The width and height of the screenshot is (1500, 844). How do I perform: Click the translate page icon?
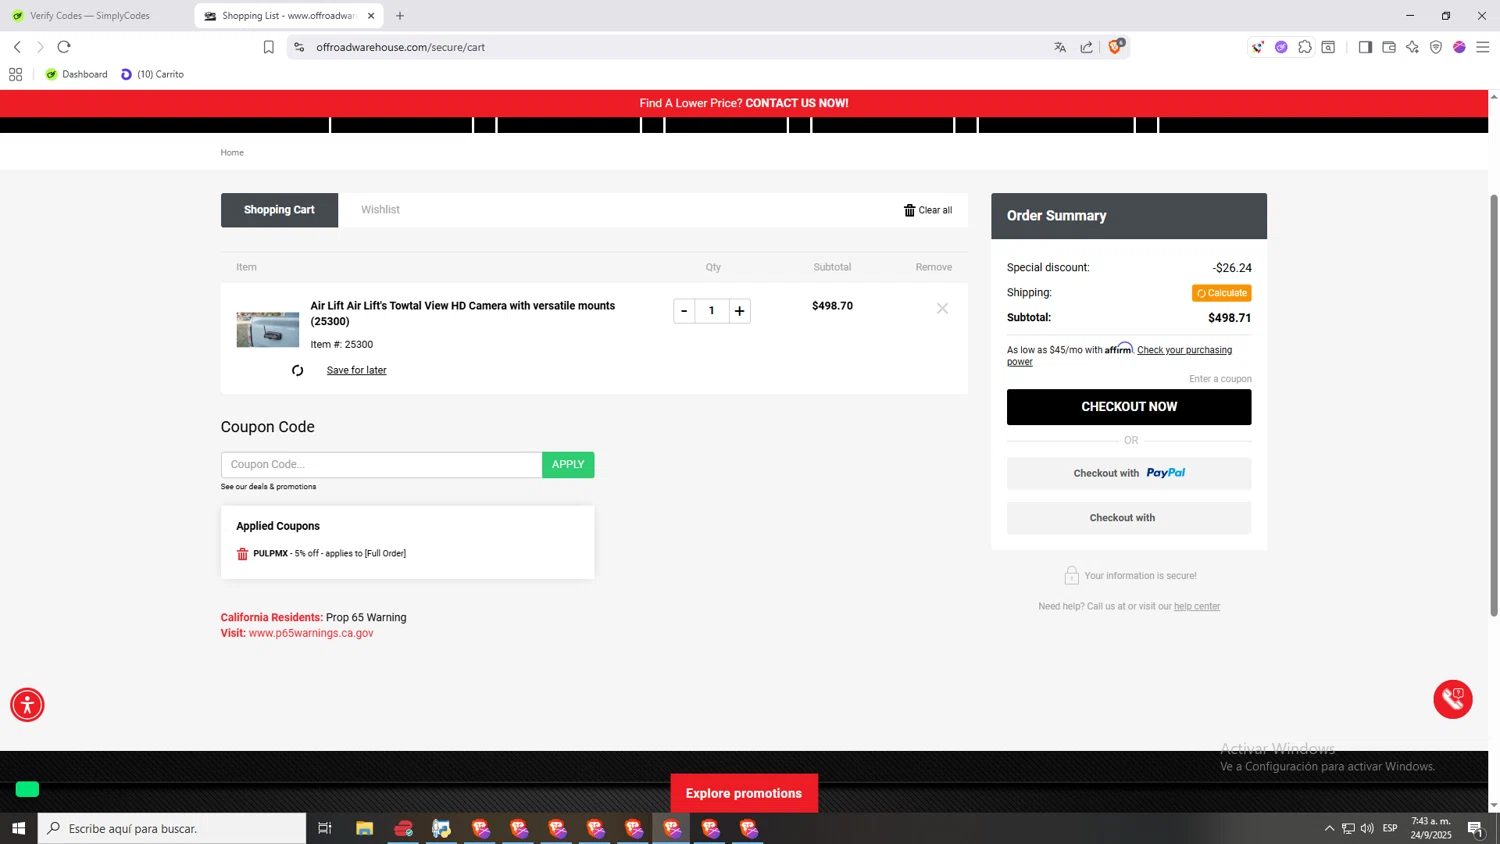point(1060,47)
